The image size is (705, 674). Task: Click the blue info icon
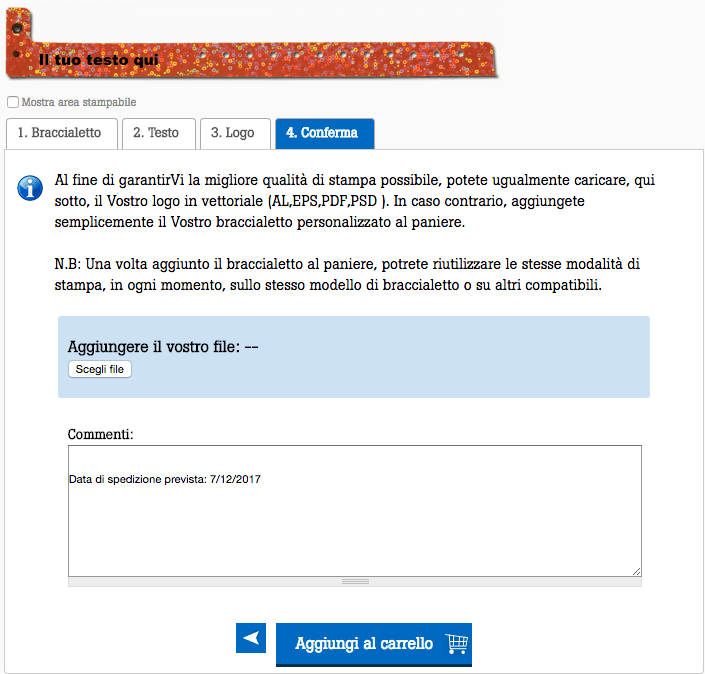pyautogui.click(x=30, y=187)
